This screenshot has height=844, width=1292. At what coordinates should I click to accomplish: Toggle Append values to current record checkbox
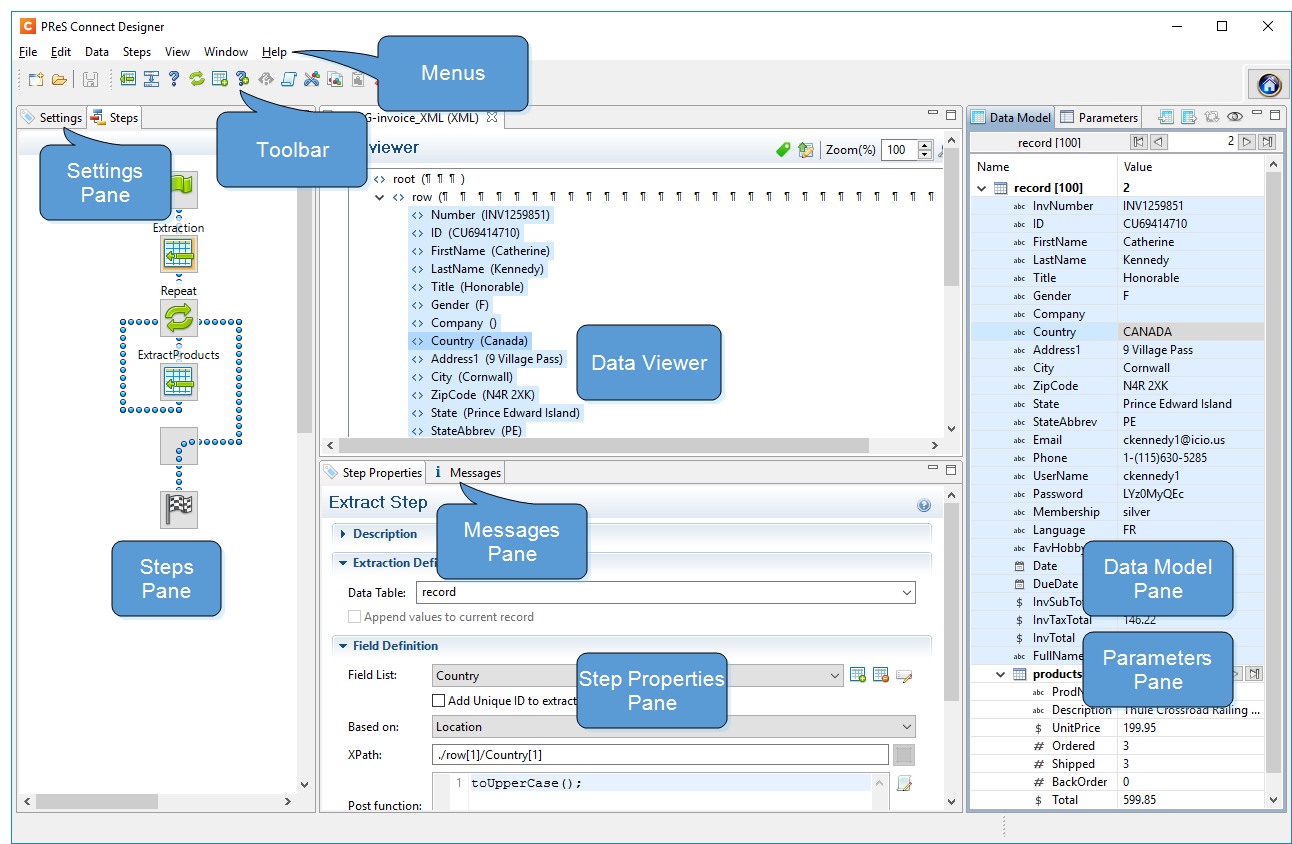[x=354, y=617]
